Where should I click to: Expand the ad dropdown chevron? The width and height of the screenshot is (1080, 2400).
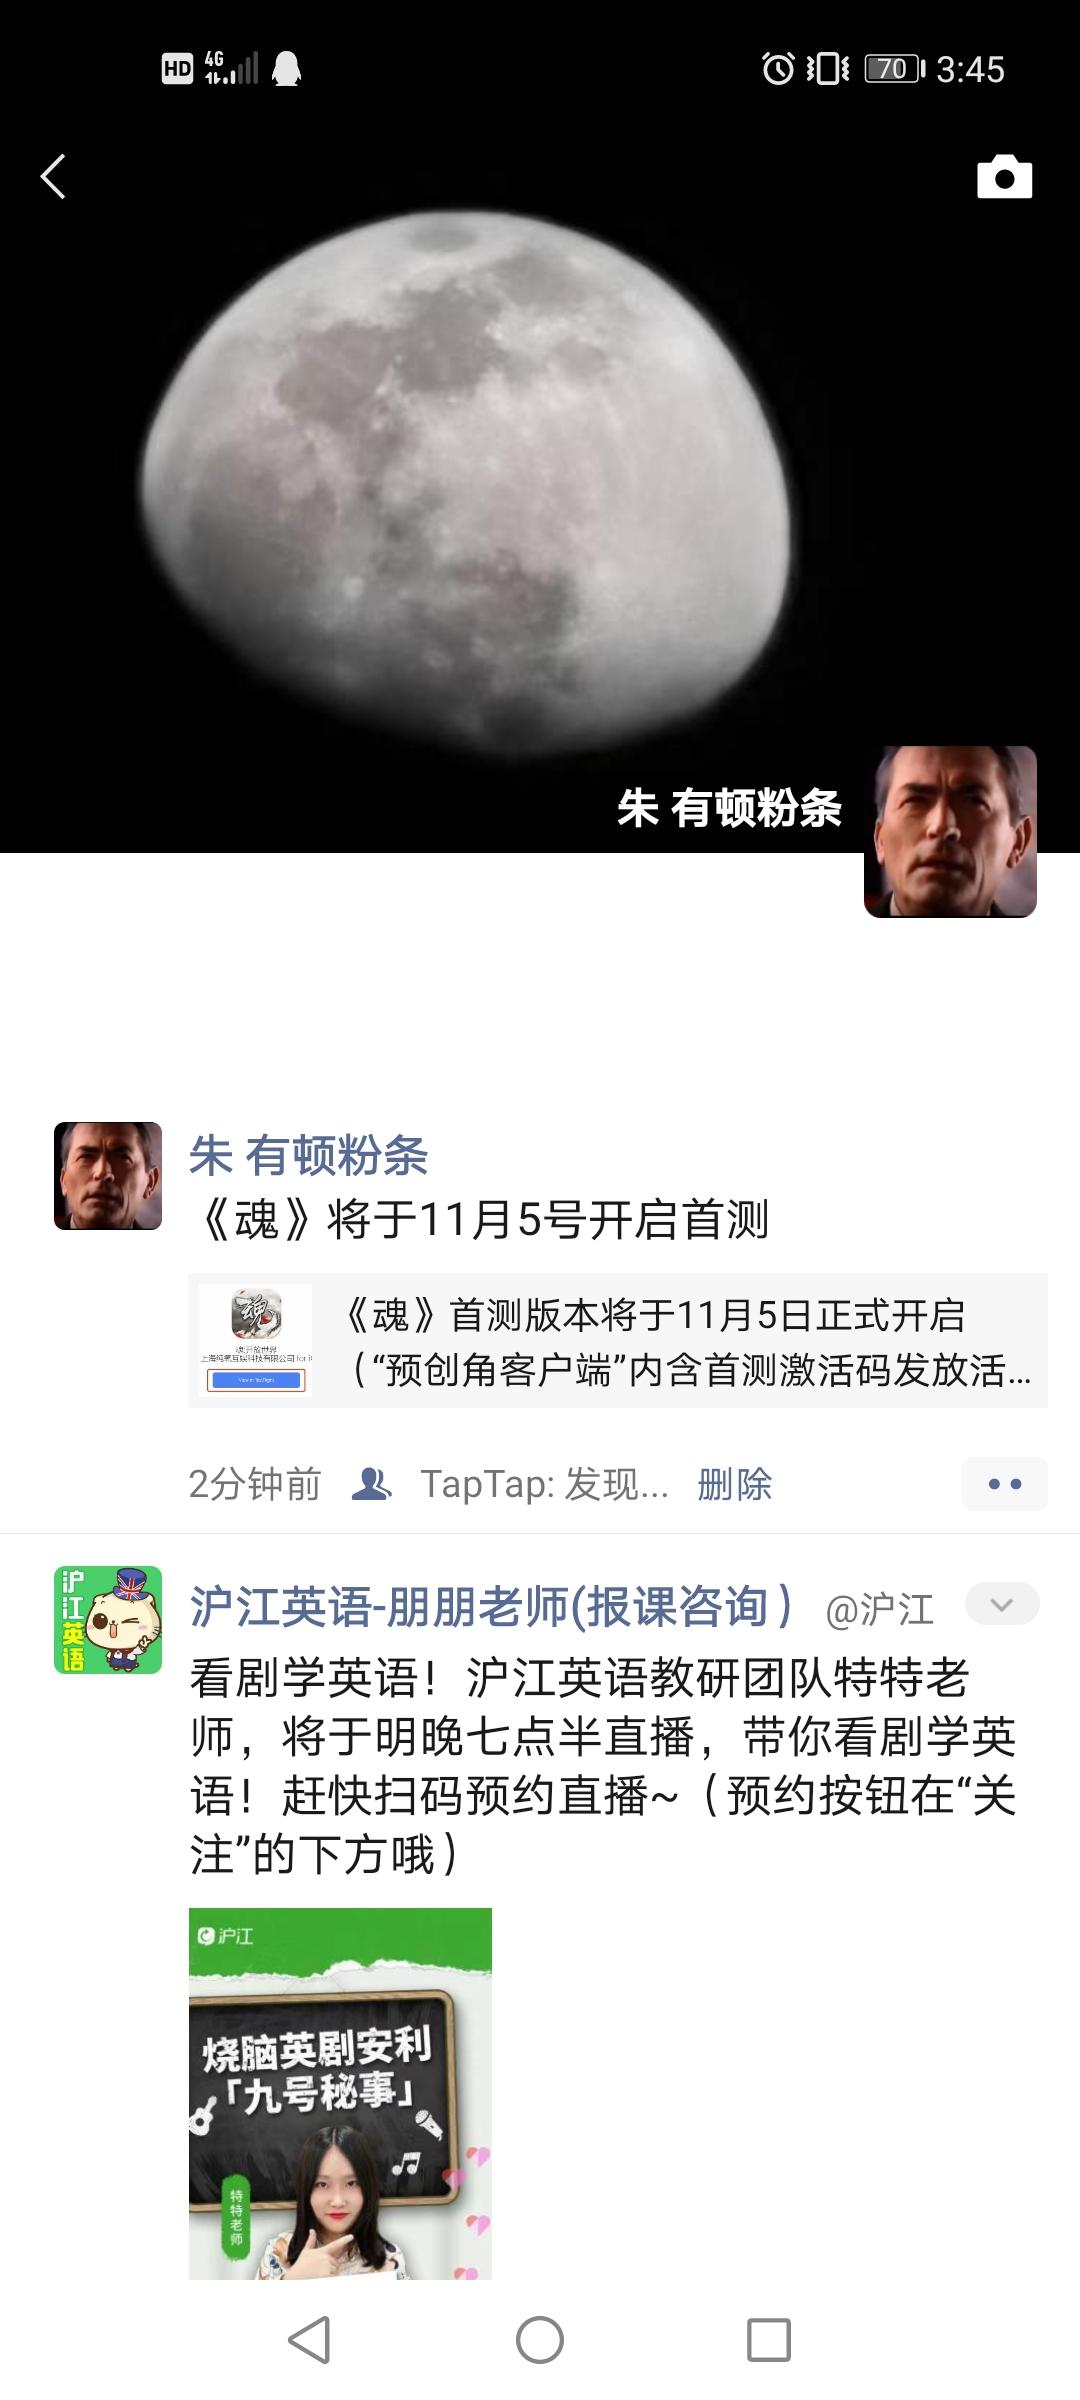[1002, 1605]
